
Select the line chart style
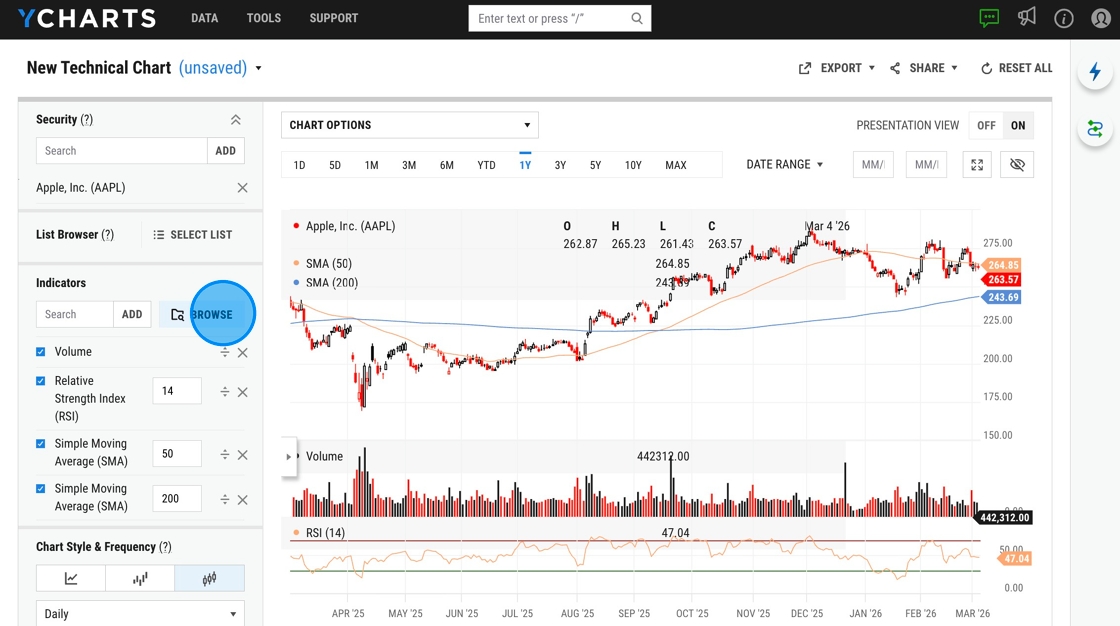[71, 579]
